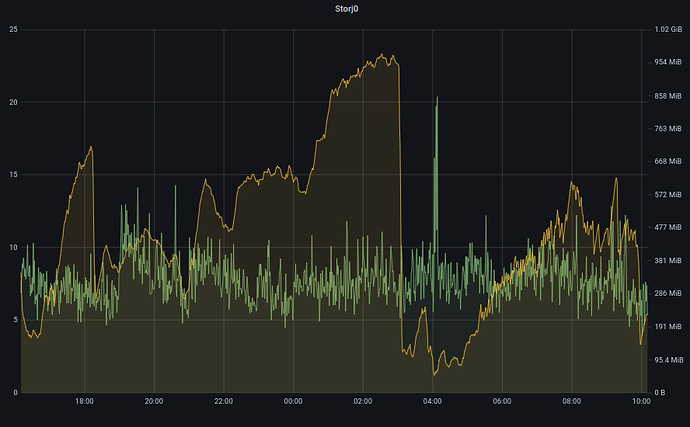
Task: Click the yellow peak just after 18:00
Action: tap(91, 147)
